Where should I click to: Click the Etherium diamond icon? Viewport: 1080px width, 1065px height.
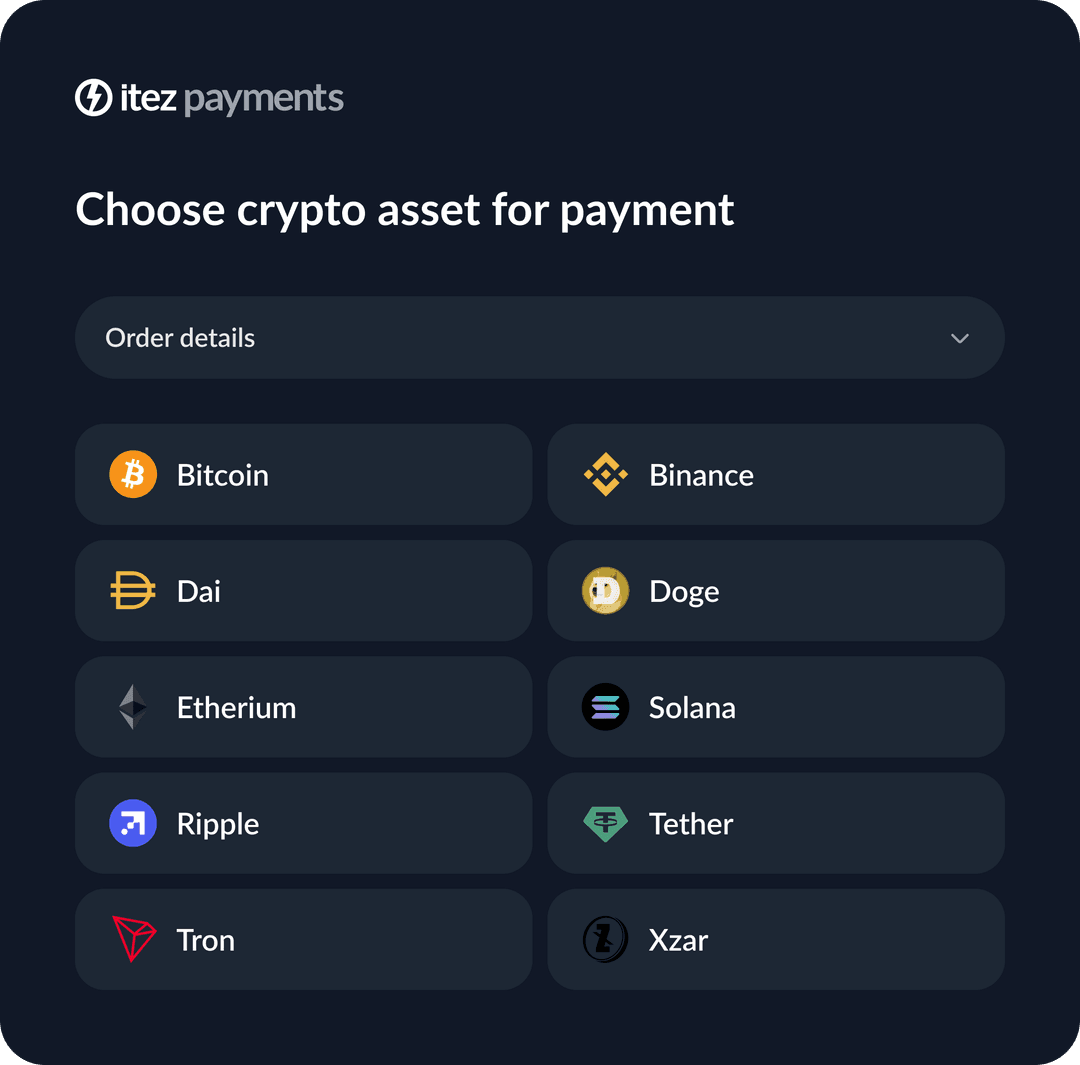133,707
